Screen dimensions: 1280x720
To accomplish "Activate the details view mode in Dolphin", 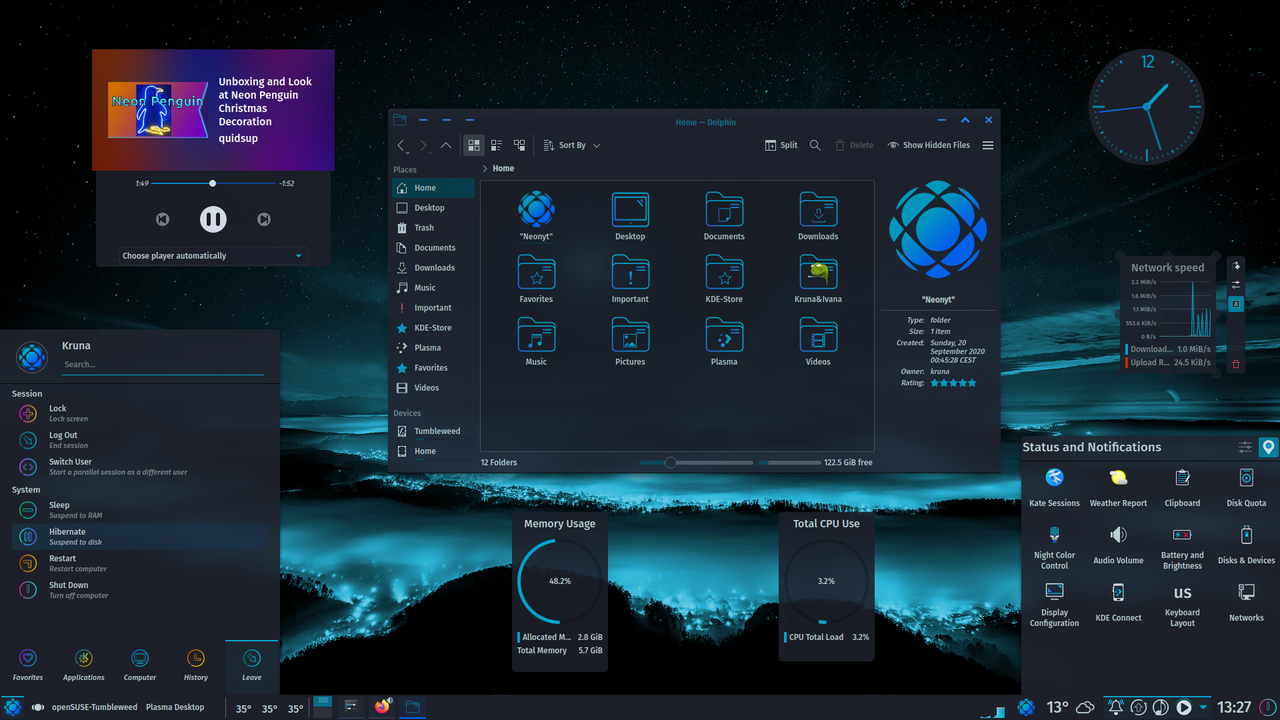I will [519, 145].
